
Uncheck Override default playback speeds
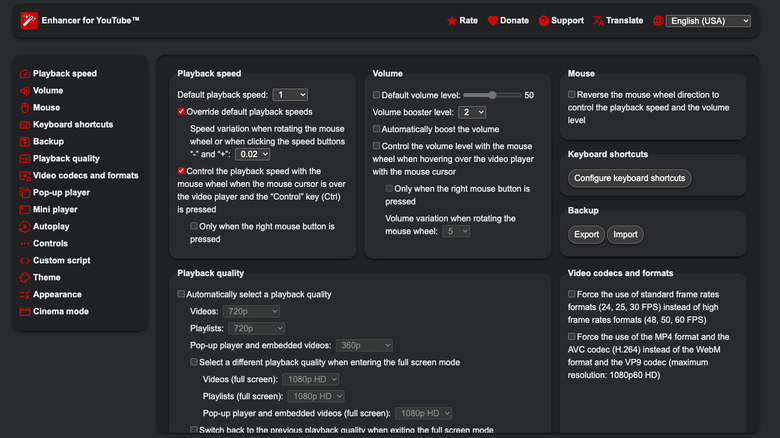[x=181, y=112]
